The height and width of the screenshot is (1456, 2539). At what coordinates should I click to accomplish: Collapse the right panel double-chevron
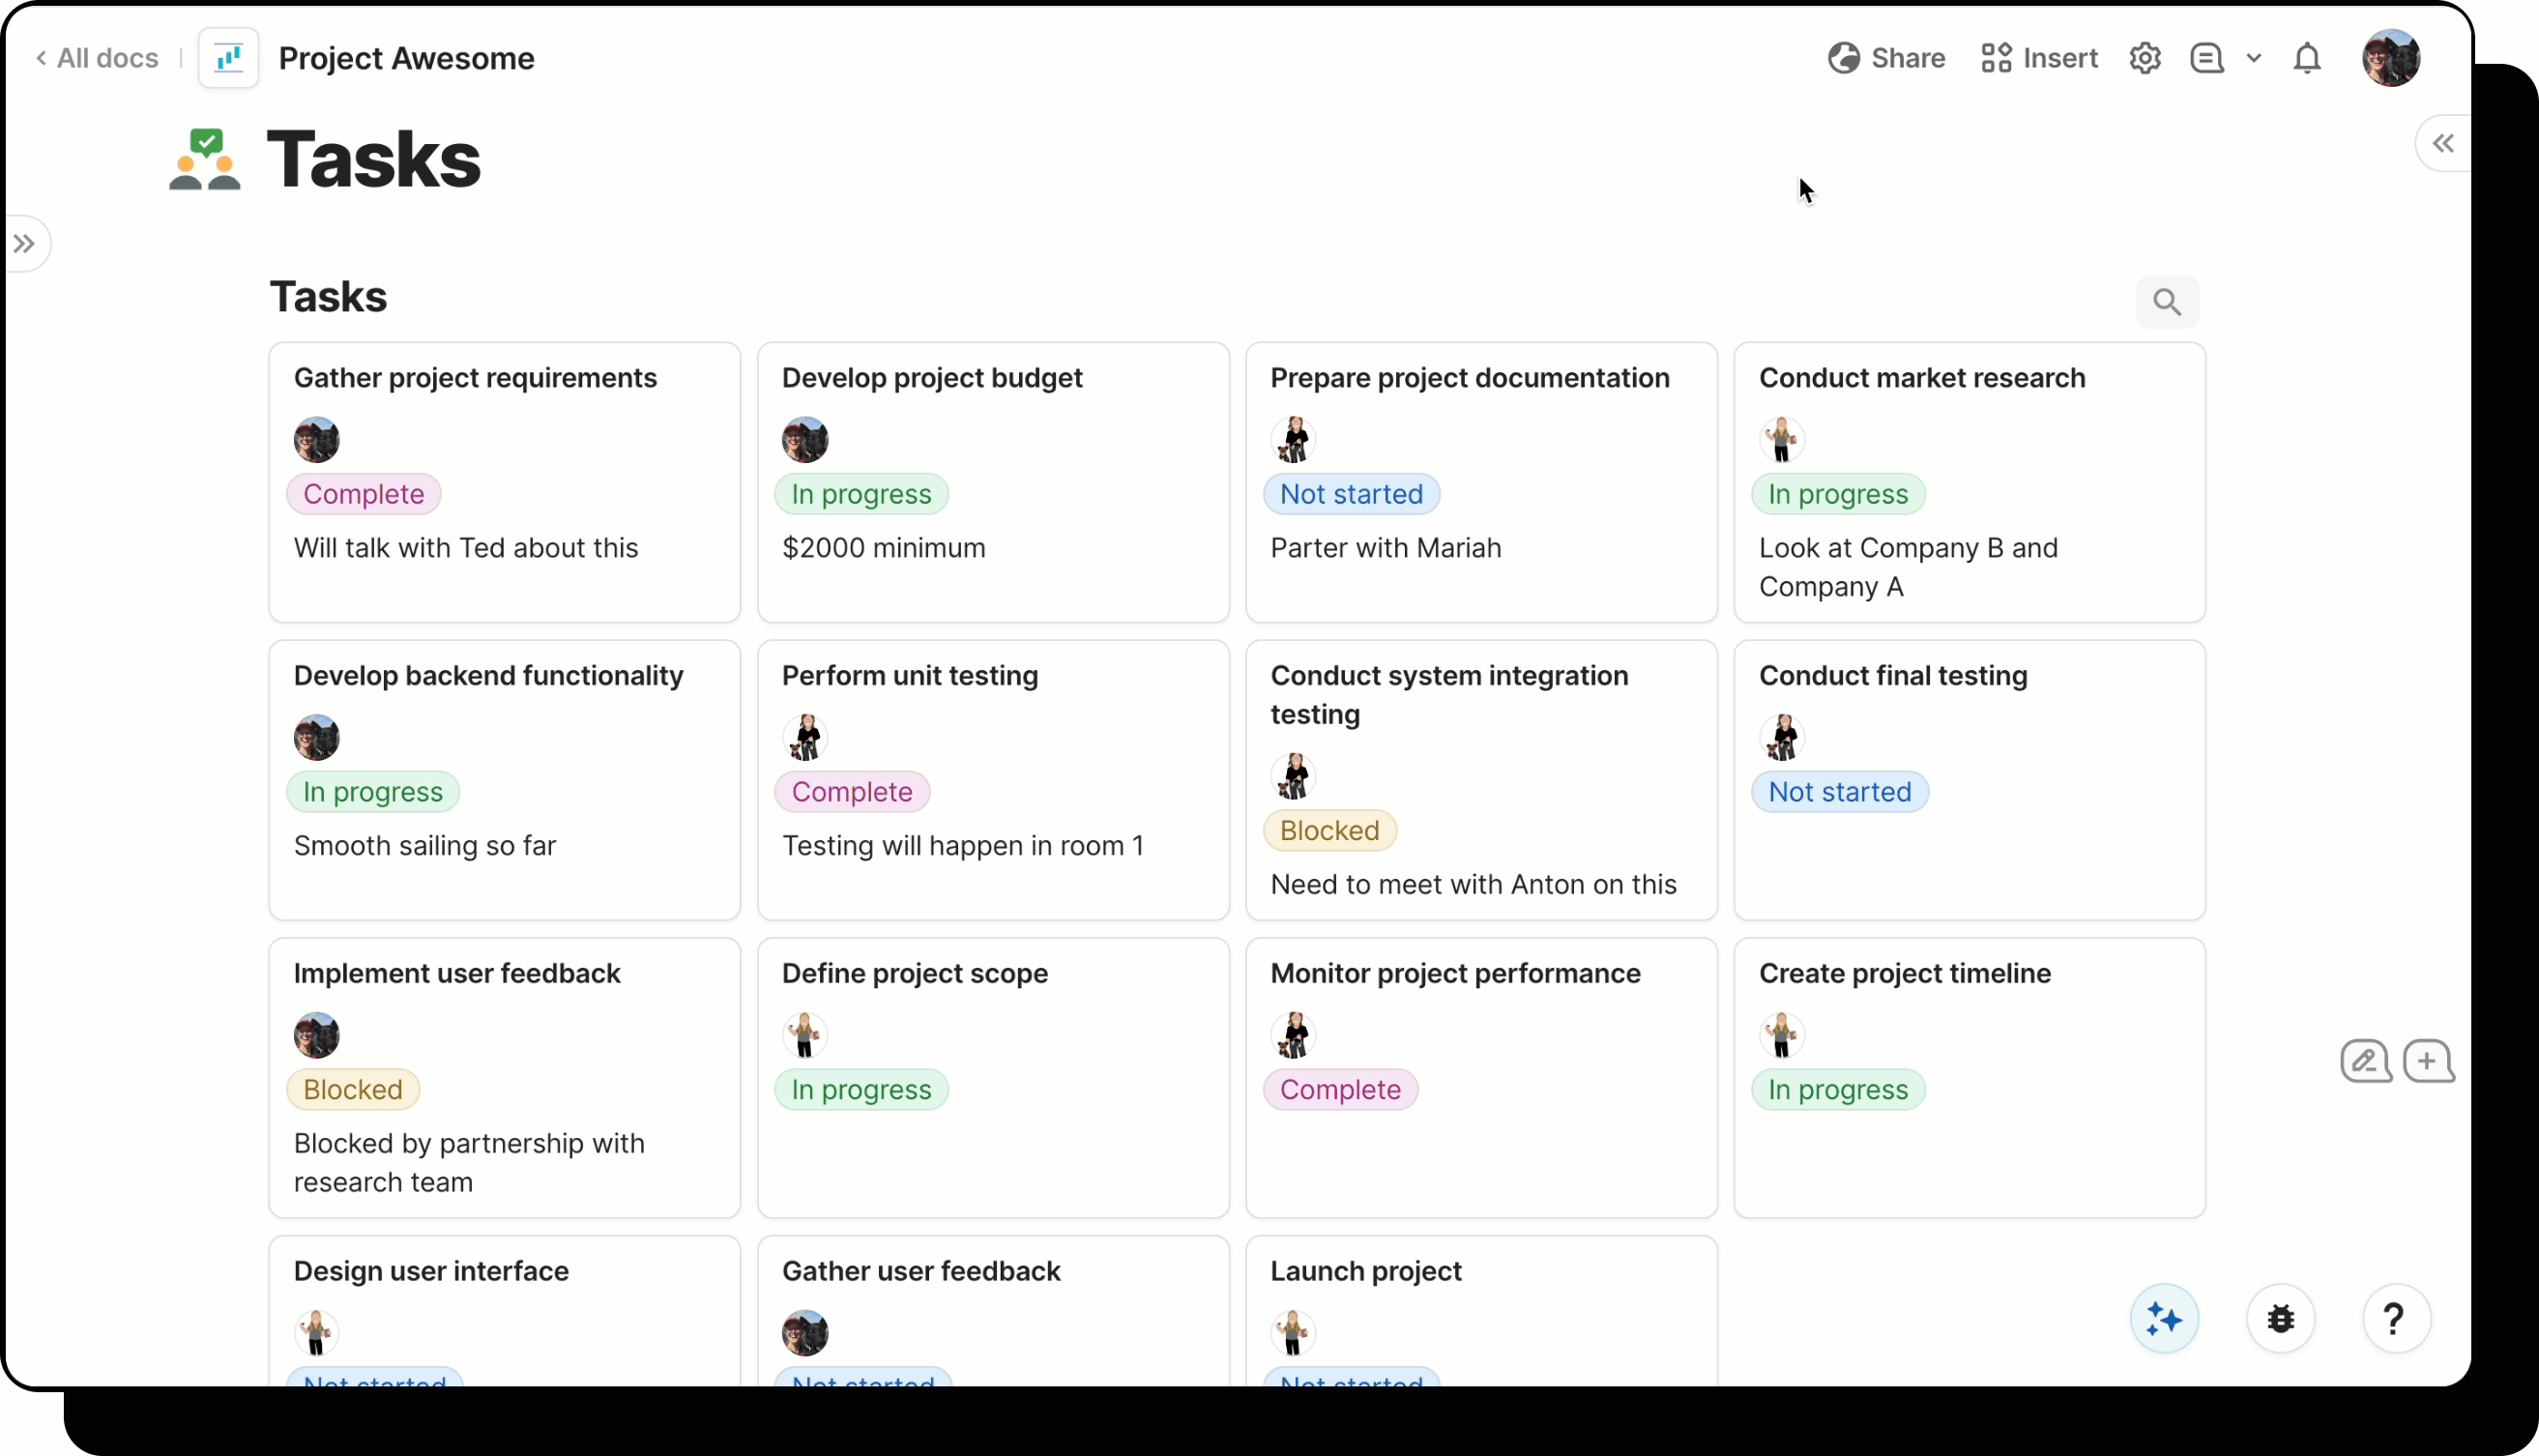pos(2443,143)
